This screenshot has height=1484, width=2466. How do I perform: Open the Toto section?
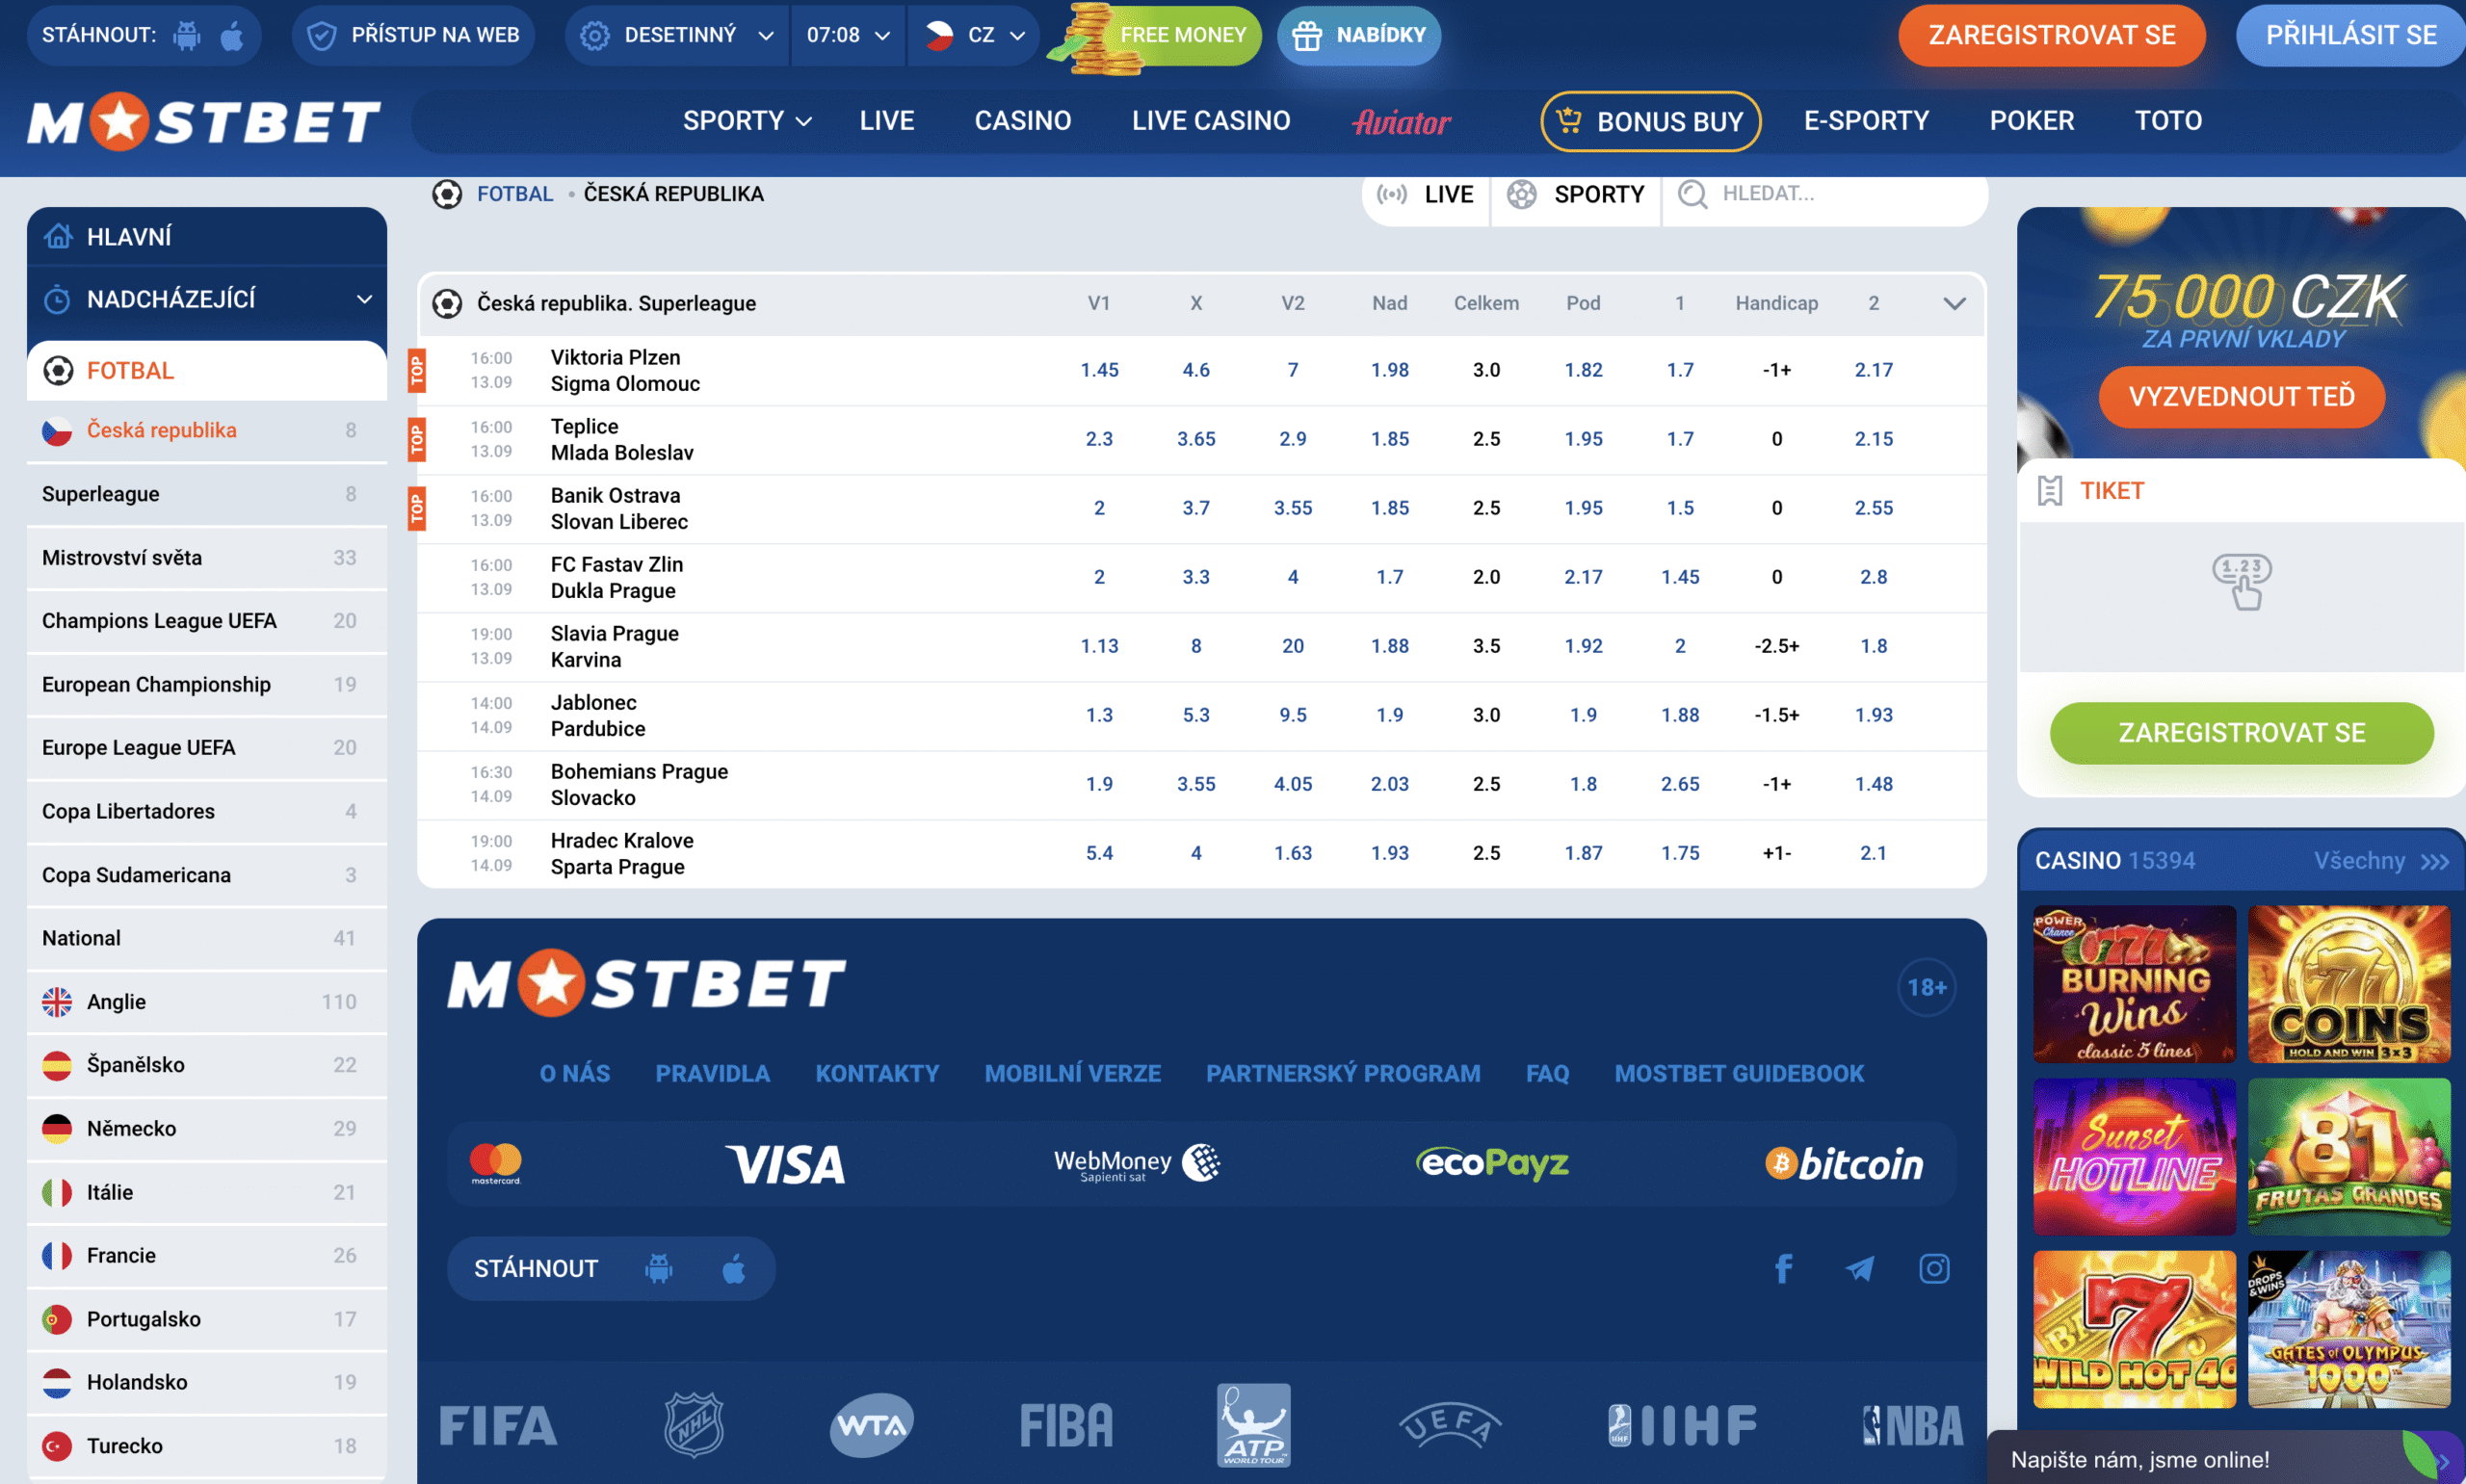[2168, 121]
